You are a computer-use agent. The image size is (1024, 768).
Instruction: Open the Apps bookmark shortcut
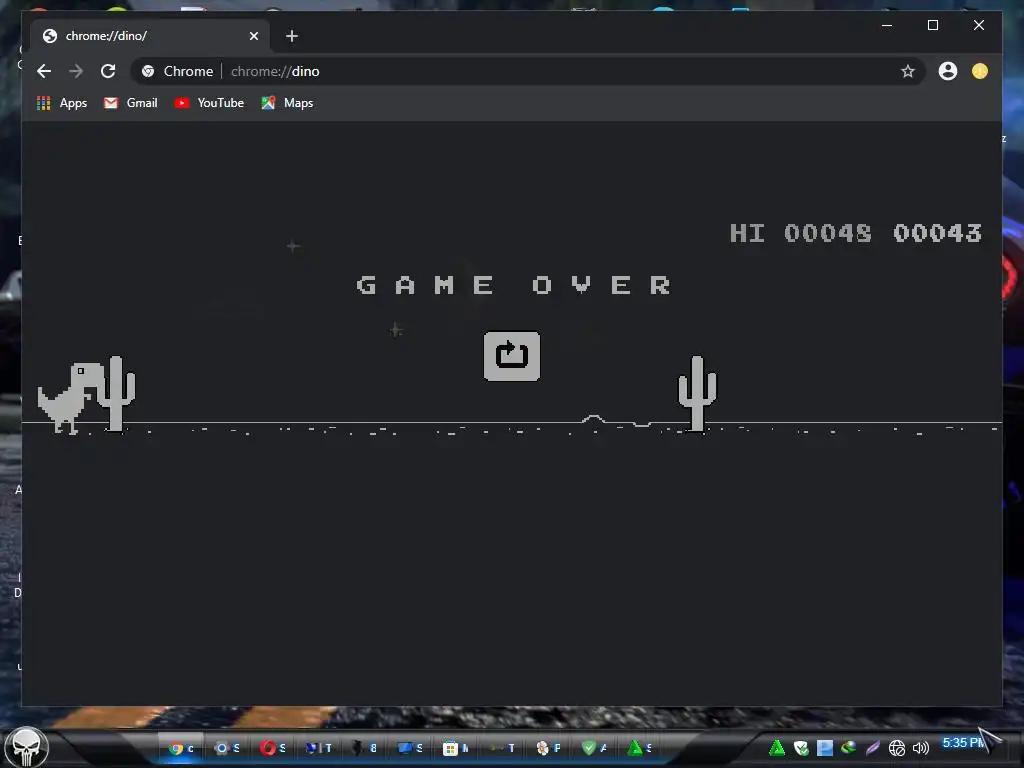pyautogui.click(x=62, y=103)
